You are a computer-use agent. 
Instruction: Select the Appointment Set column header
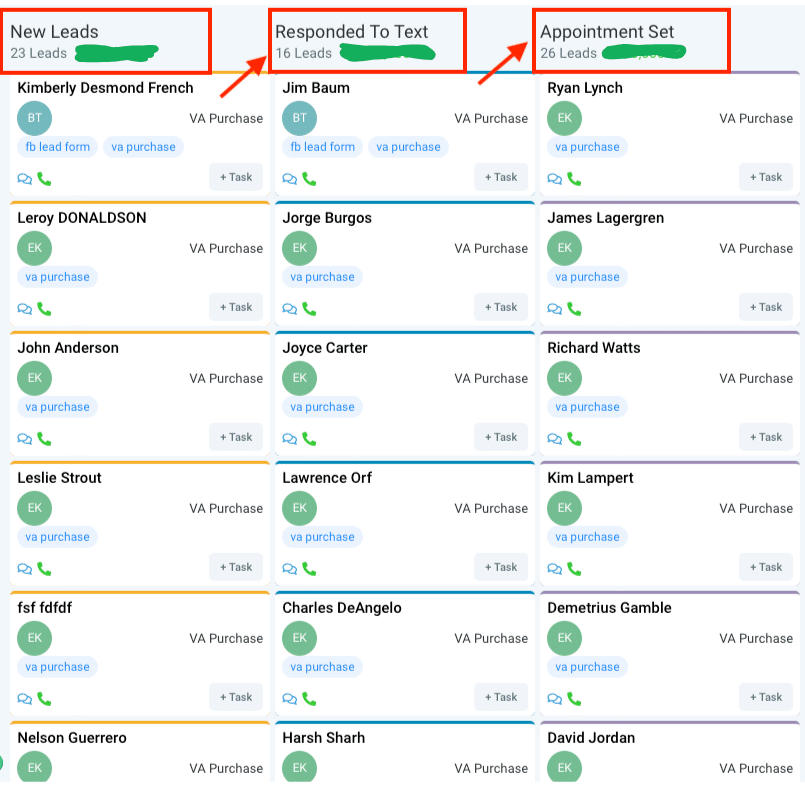607,32
